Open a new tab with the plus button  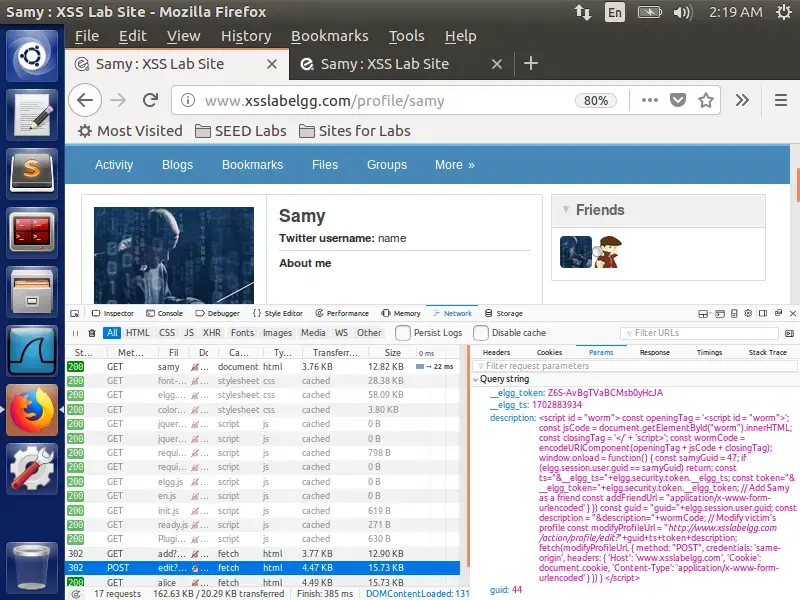coord(531,63)
